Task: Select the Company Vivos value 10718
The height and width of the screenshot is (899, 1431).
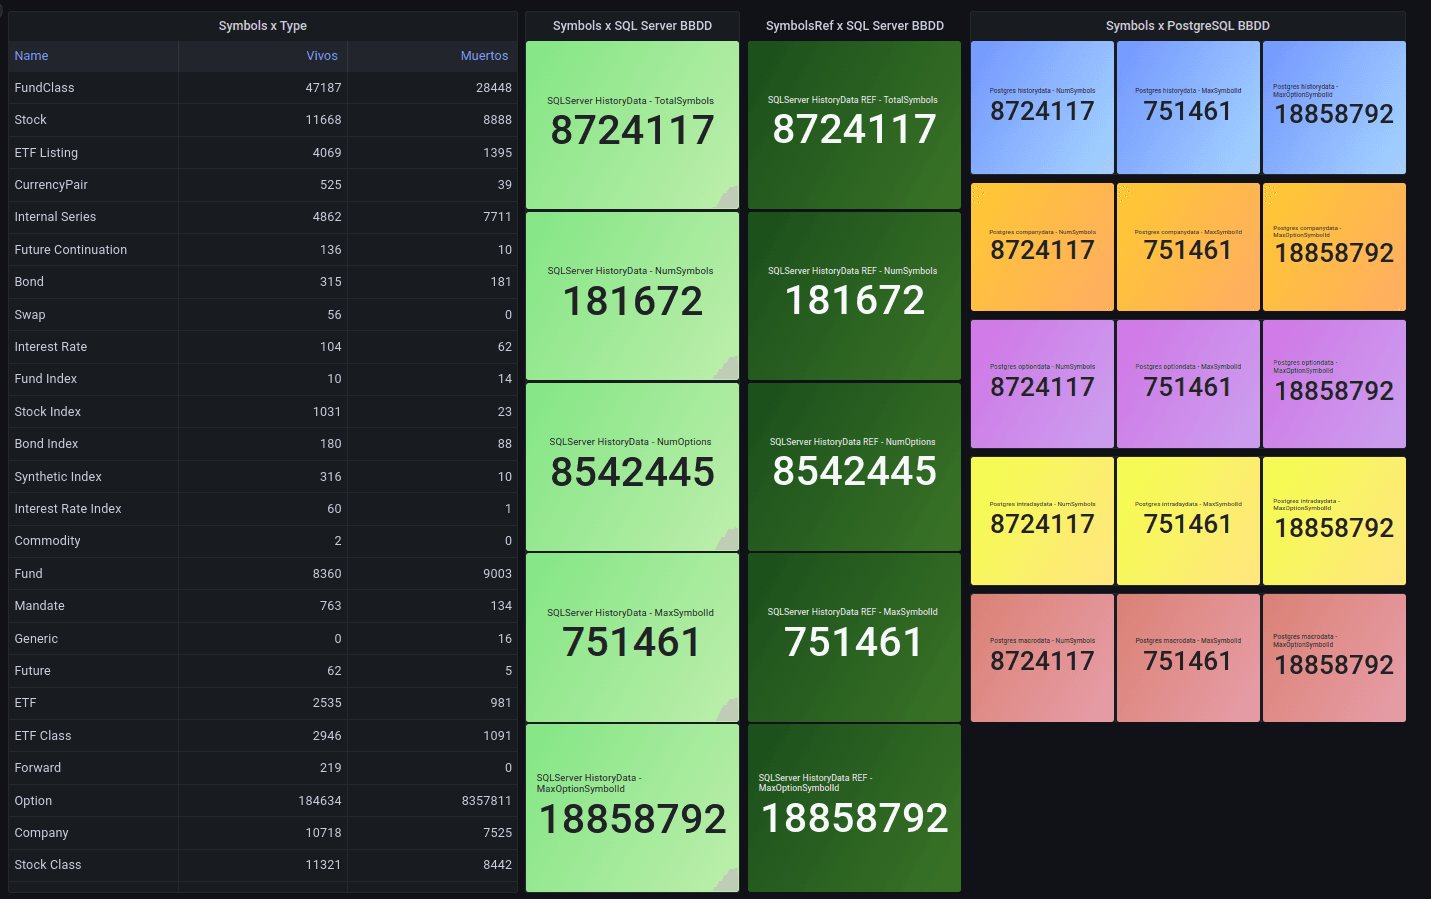Action: [x=323, y=833]
